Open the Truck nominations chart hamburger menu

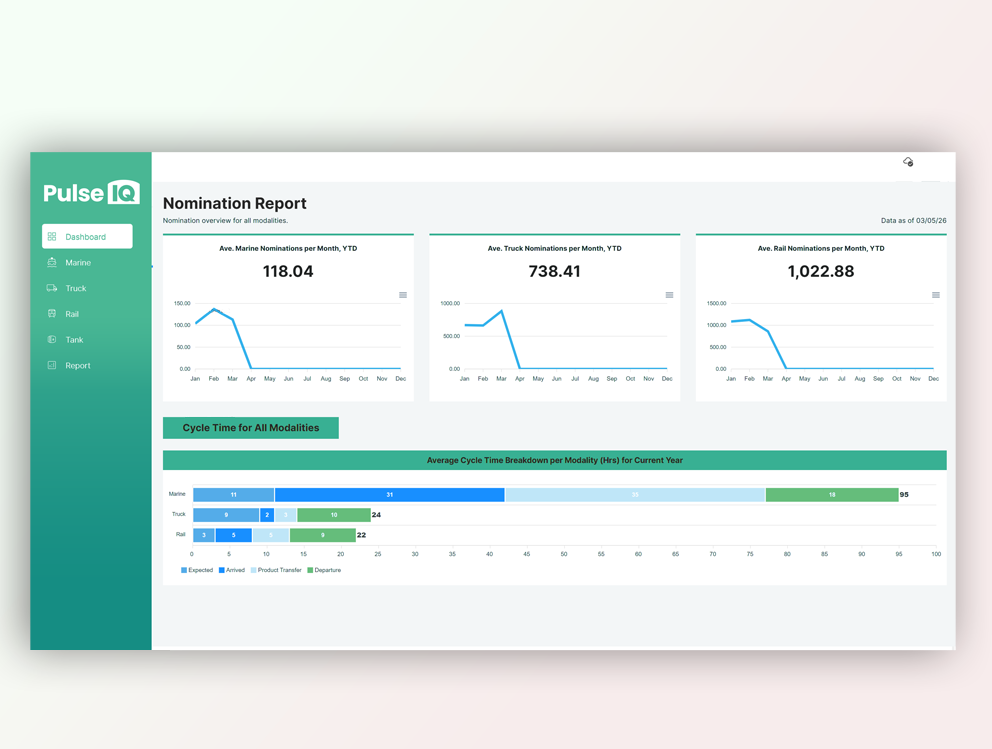click(x=669, y=295)
